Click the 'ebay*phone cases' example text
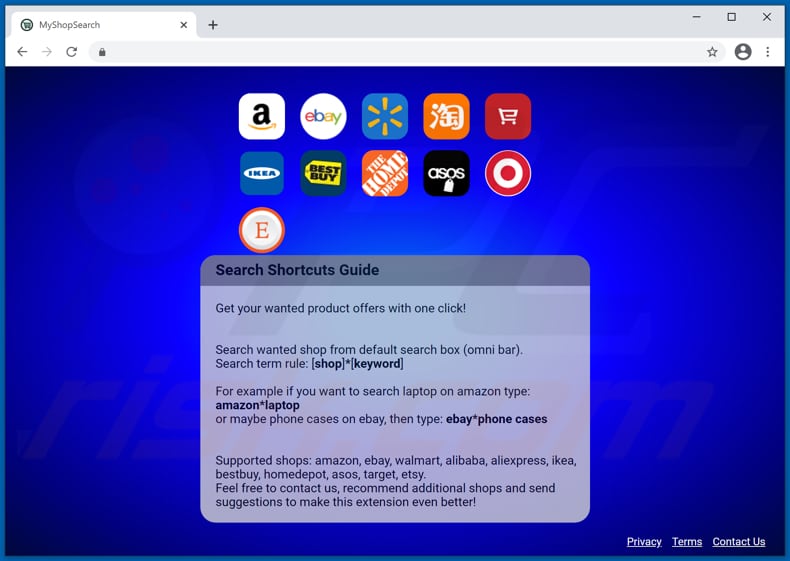790x561 pixels. click(x=496, y=419)
